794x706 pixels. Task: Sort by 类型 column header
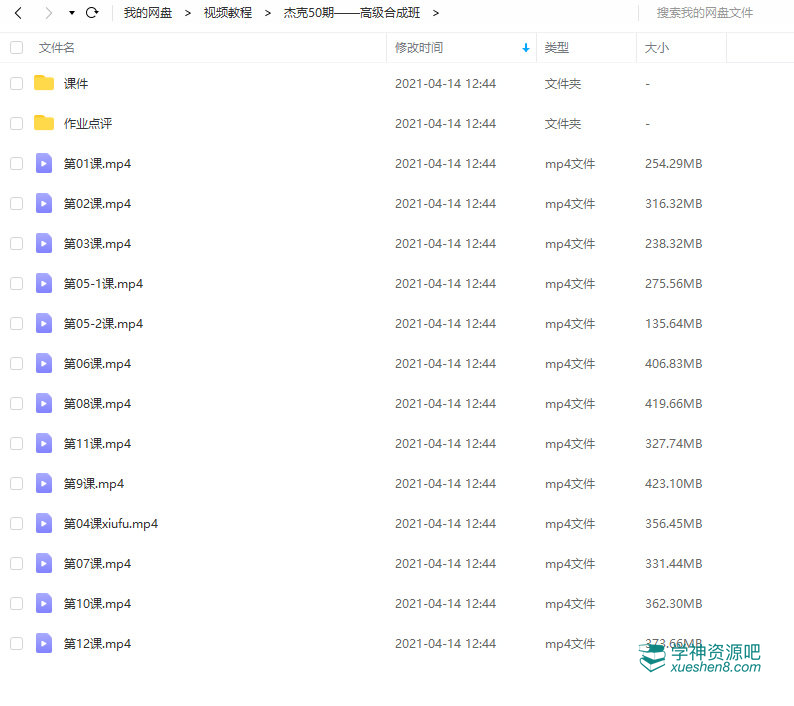tap(557, 47)
